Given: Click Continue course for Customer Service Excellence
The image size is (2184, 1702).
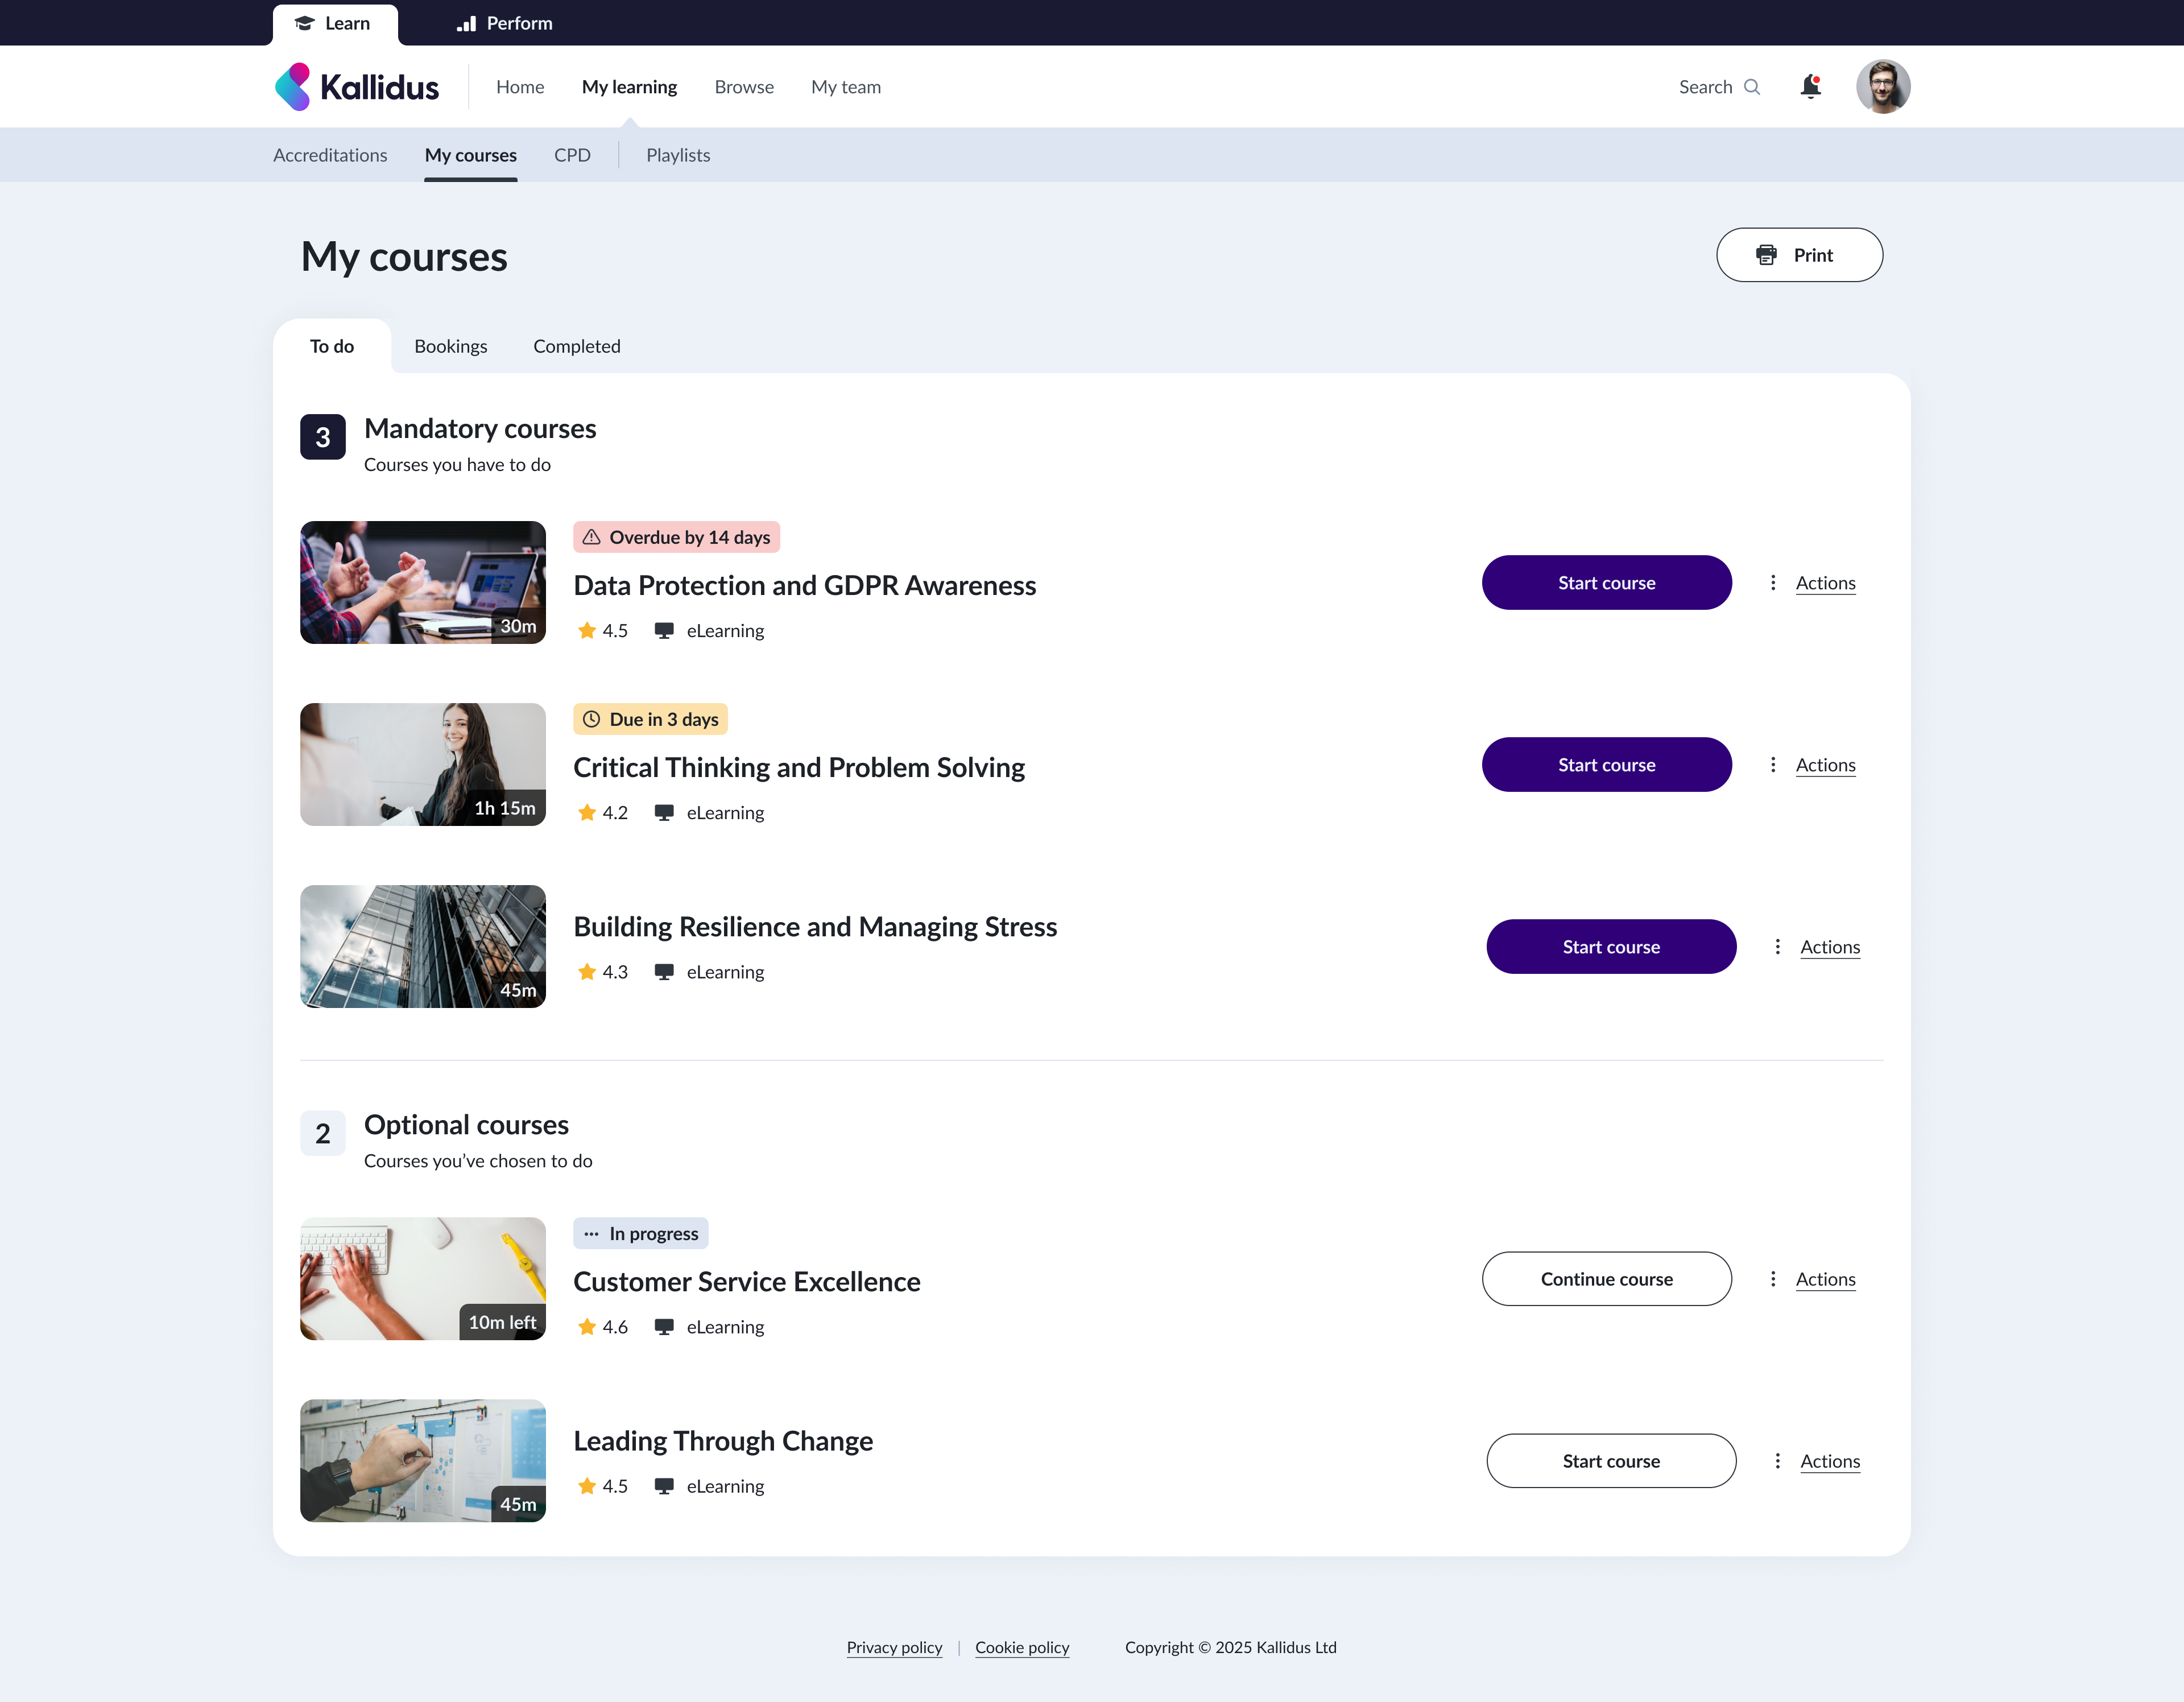Looking at the screenshot, I should (1606, 1279).
